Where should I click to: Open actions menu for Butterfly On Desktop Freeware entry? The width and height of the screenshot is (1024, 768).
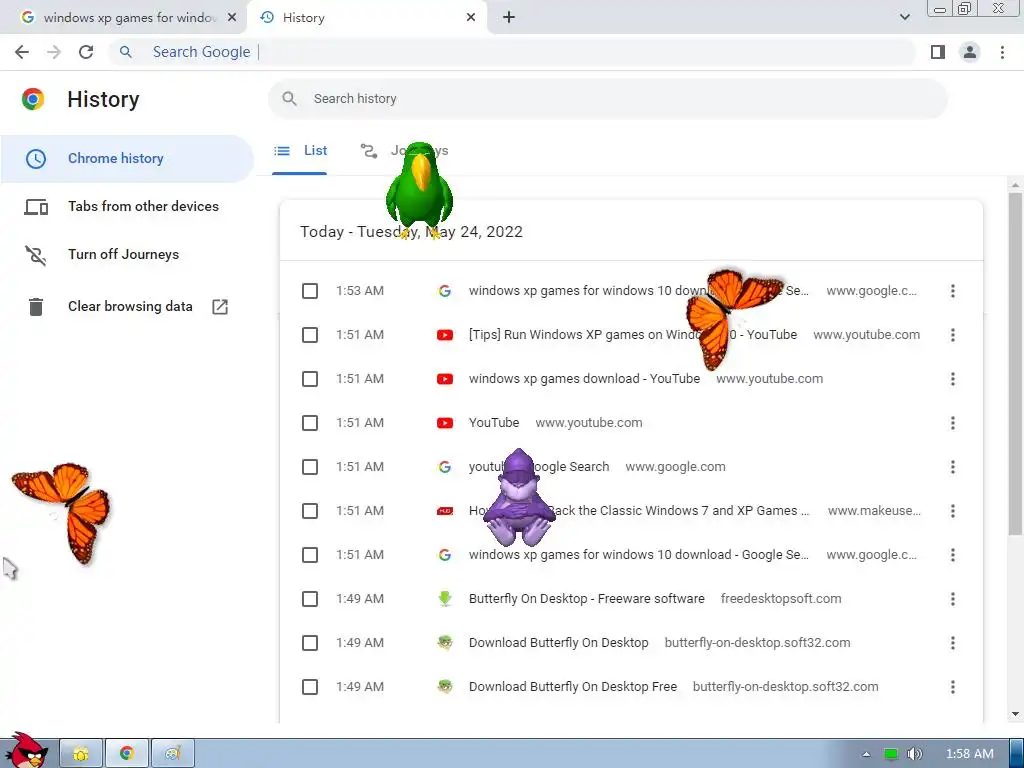coord(953,599)
